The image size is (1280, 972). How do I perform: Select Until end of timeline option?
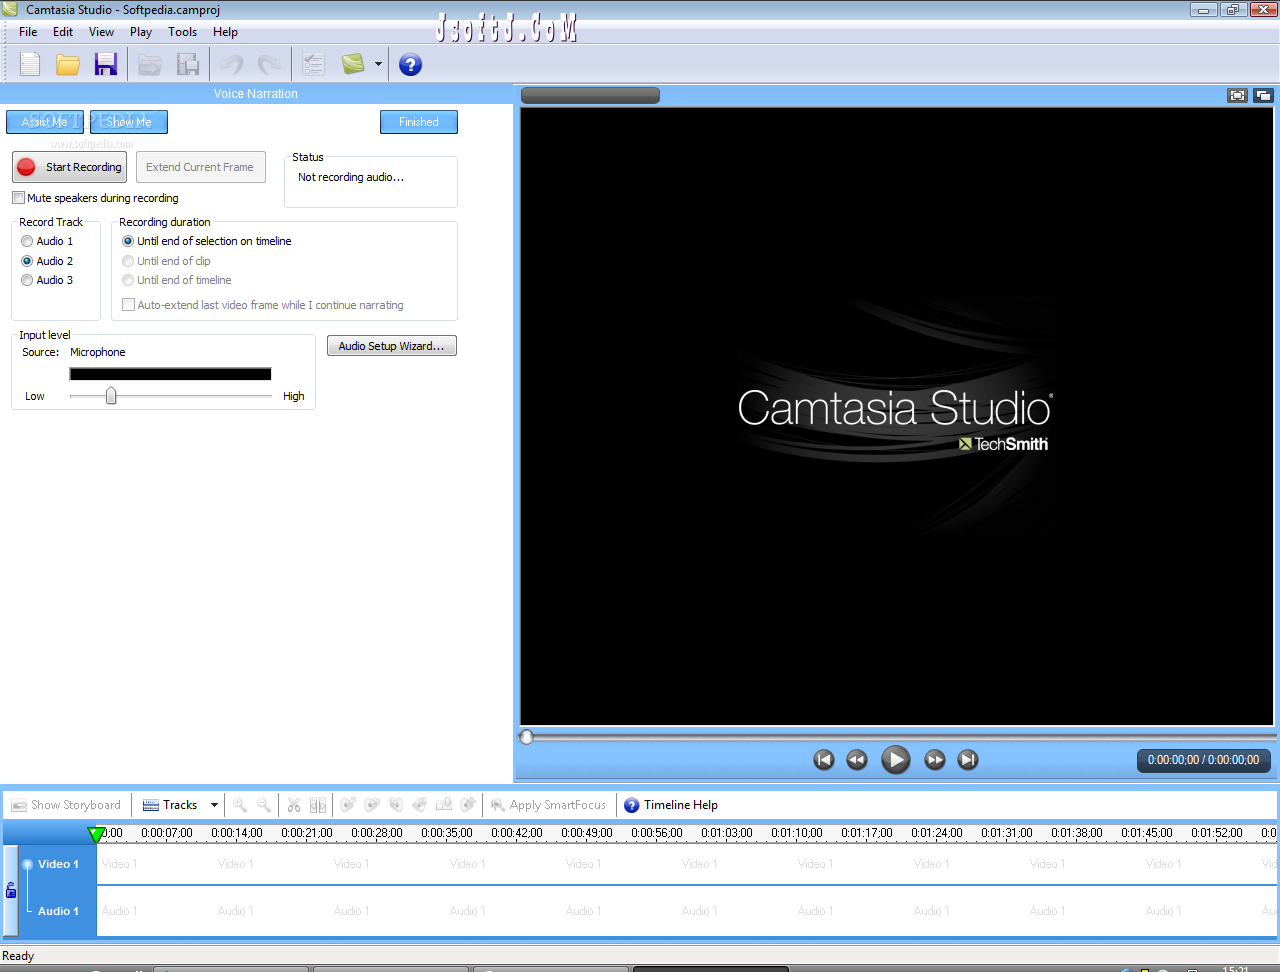click(177, 280)
